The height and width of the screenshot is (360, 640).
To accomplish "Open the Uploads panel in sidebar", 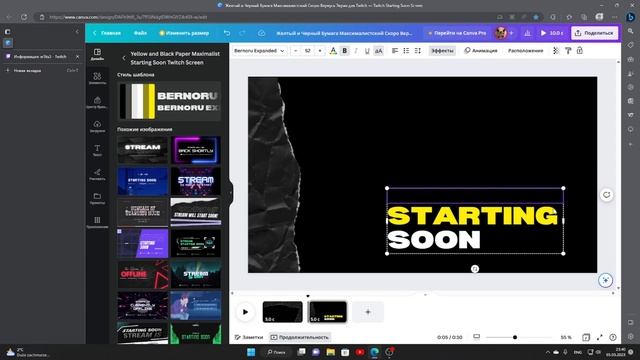I will (x=97, y=127).
